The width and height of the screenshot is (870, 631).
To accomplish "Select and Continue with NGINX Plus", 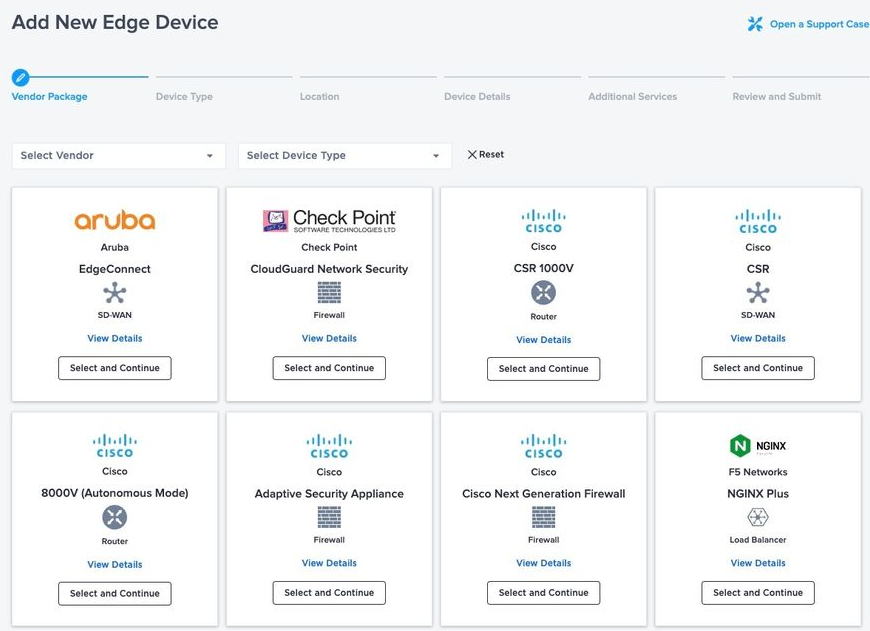I will [x=758, y=593].
